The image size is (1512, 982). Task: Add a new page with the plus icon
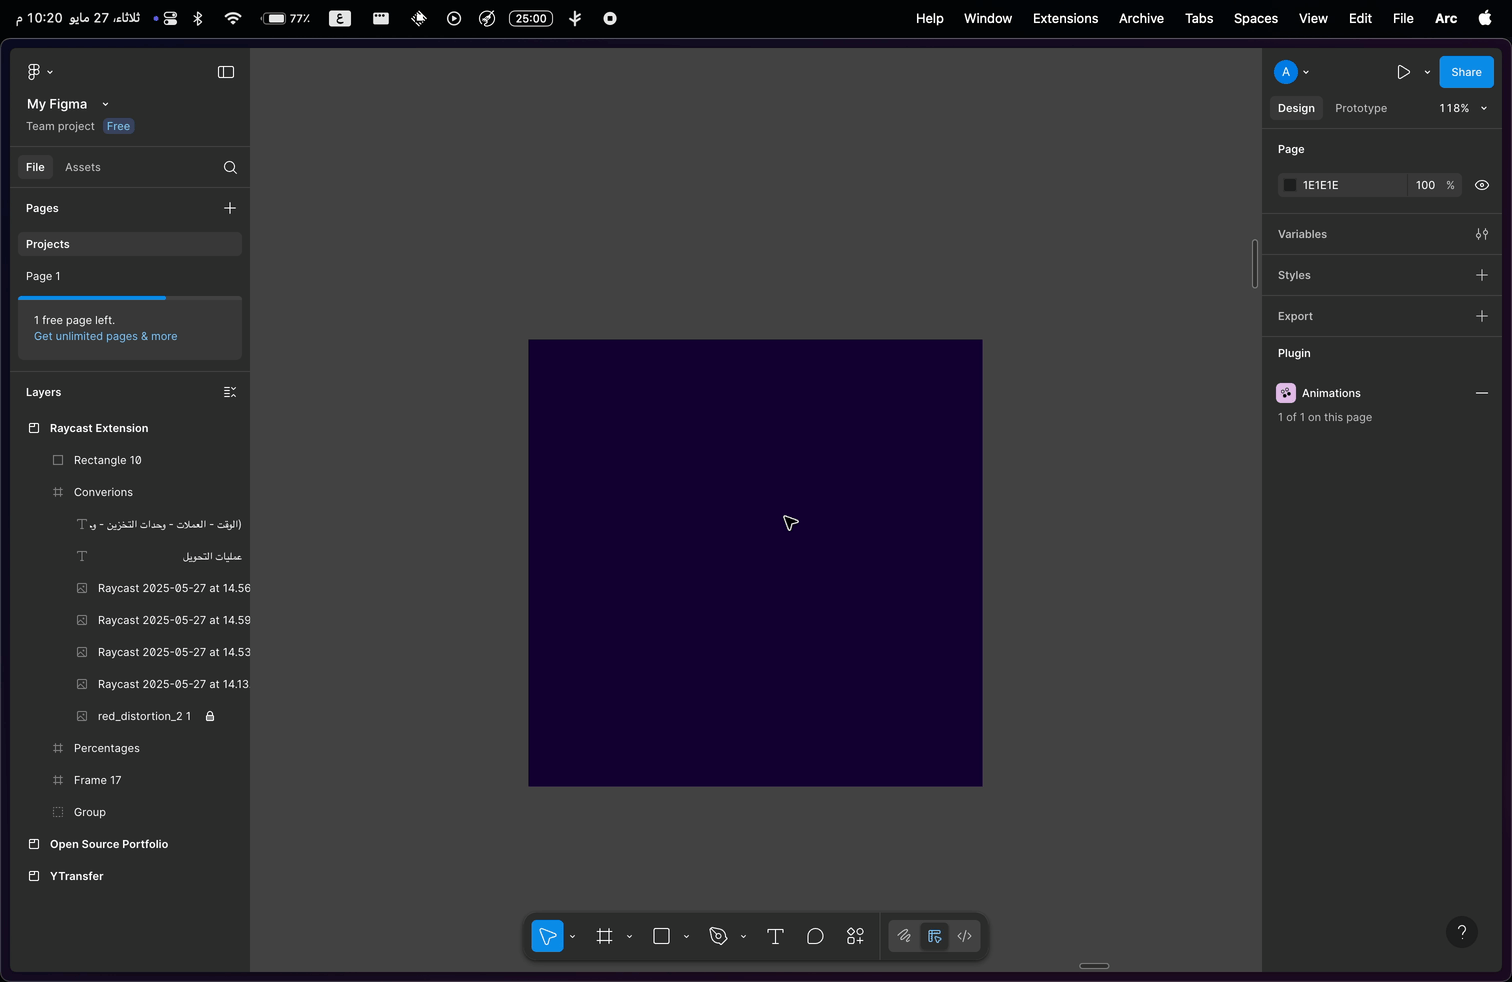point(230,208)
